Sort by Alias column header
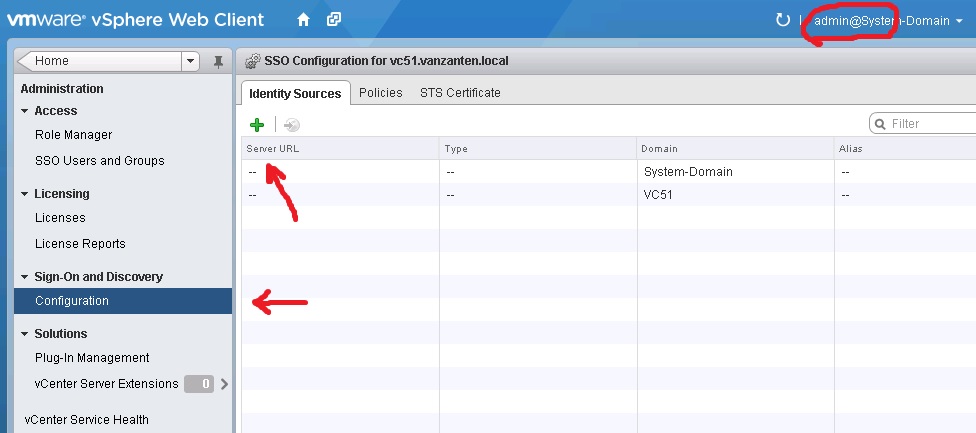 coord(905,149)
